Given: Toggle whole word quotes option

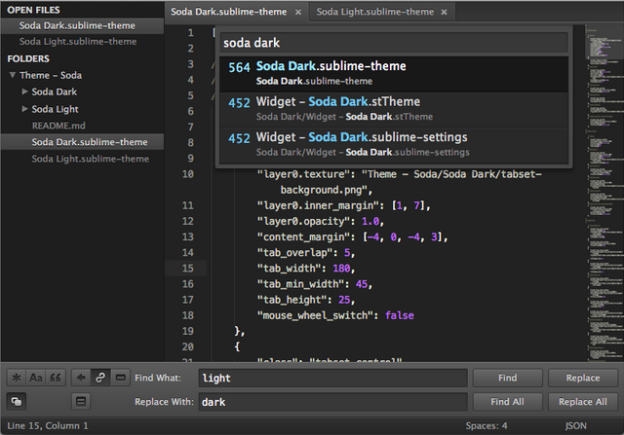Looking at the screenshot, I should point(55,377).
